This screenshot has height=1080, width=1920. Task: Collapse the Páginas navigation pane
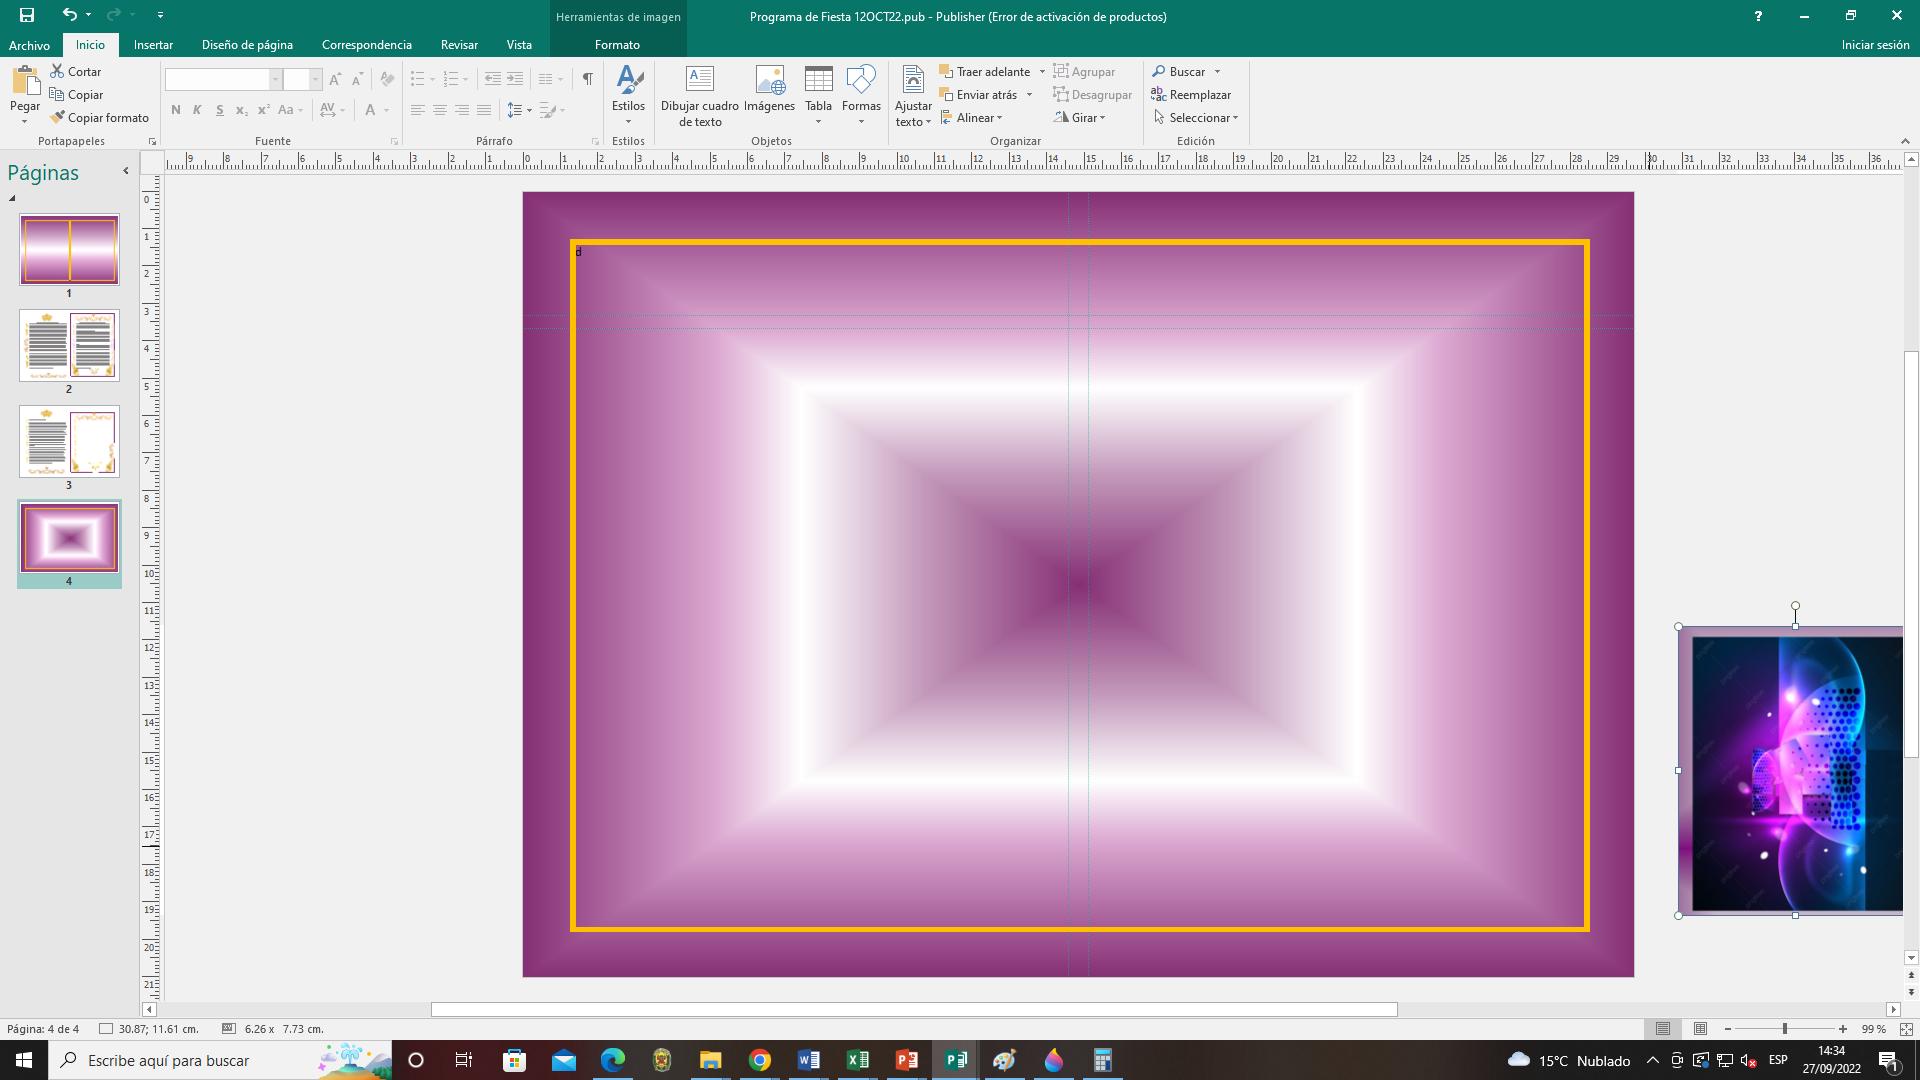point(125,171)
